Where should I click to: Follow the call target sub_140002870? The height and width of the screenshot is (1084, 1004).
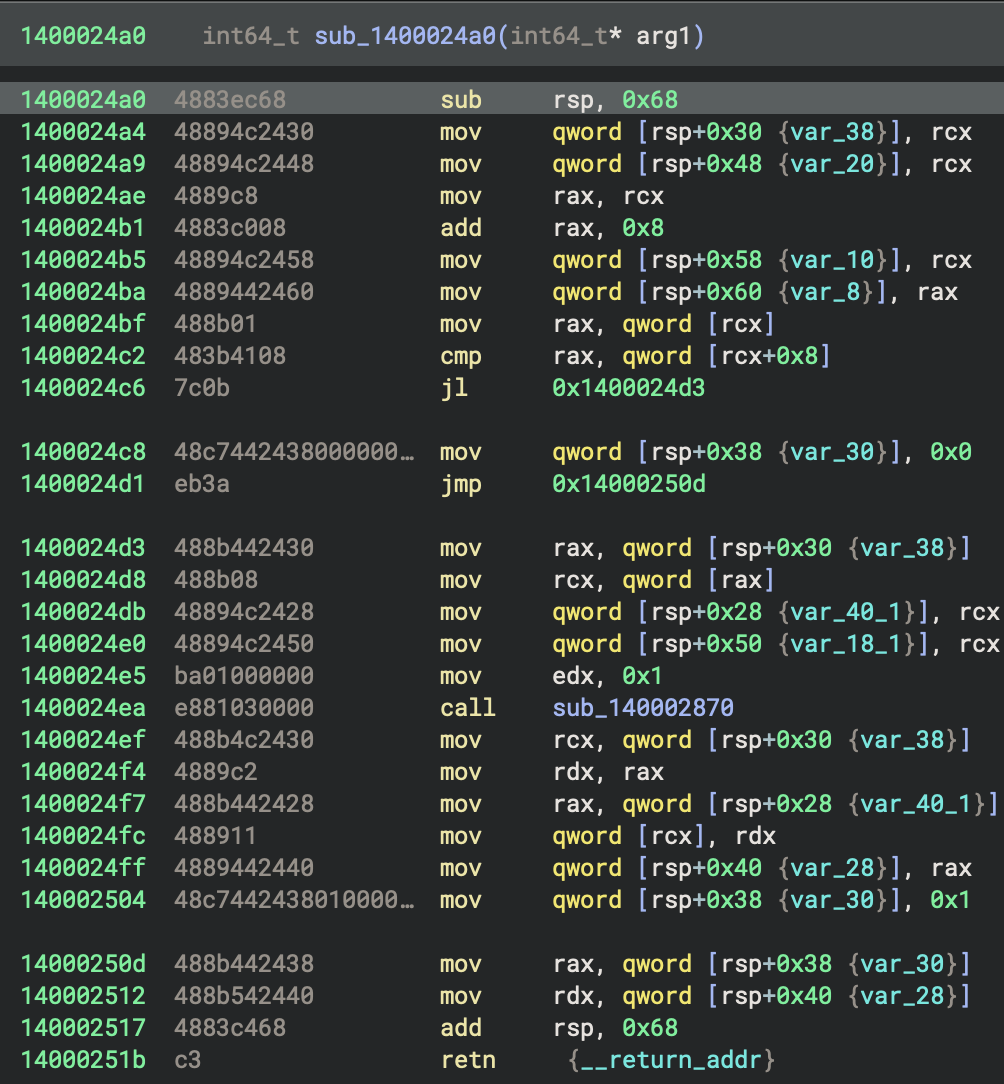click(643, 708)
